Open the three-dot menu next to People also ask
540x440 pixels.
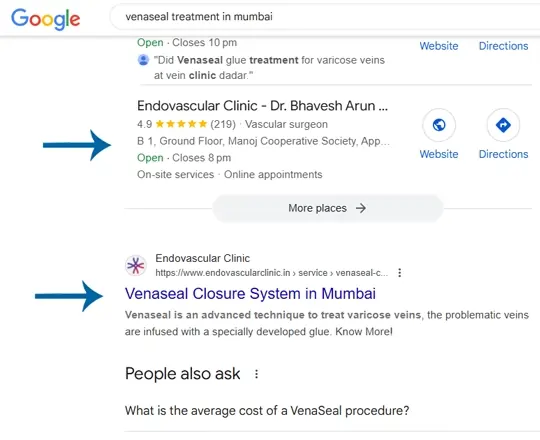pyautogui.click(x=256, y=374)
